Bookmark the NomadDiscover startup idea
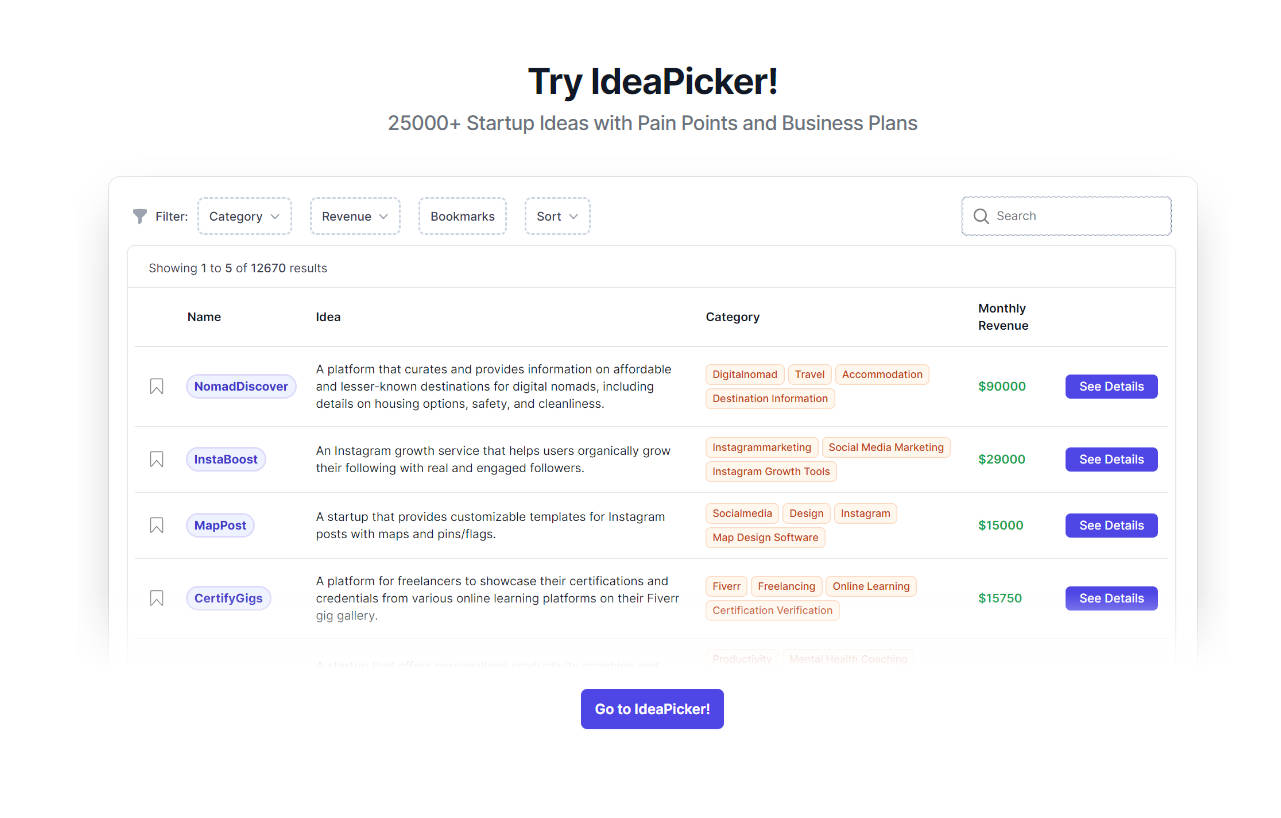The height and width of the screenshot is (818, 1281). (x=156, y=386)
